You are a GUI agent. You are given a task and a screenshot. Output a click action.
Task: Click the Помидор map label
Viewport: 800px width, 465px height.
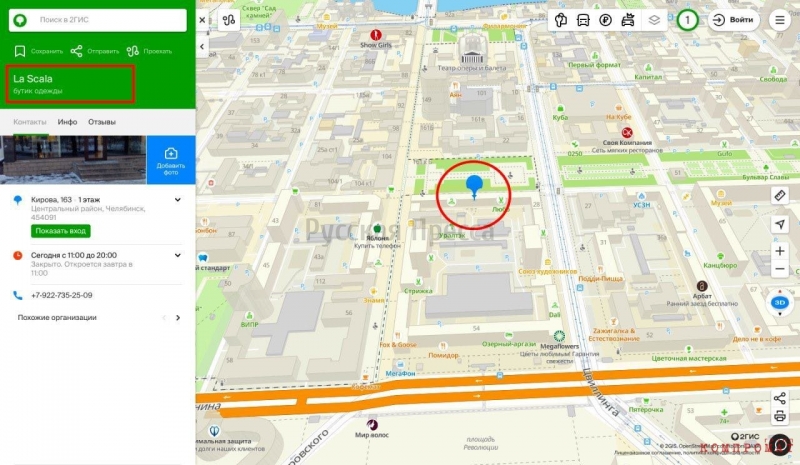click(443, 355)
